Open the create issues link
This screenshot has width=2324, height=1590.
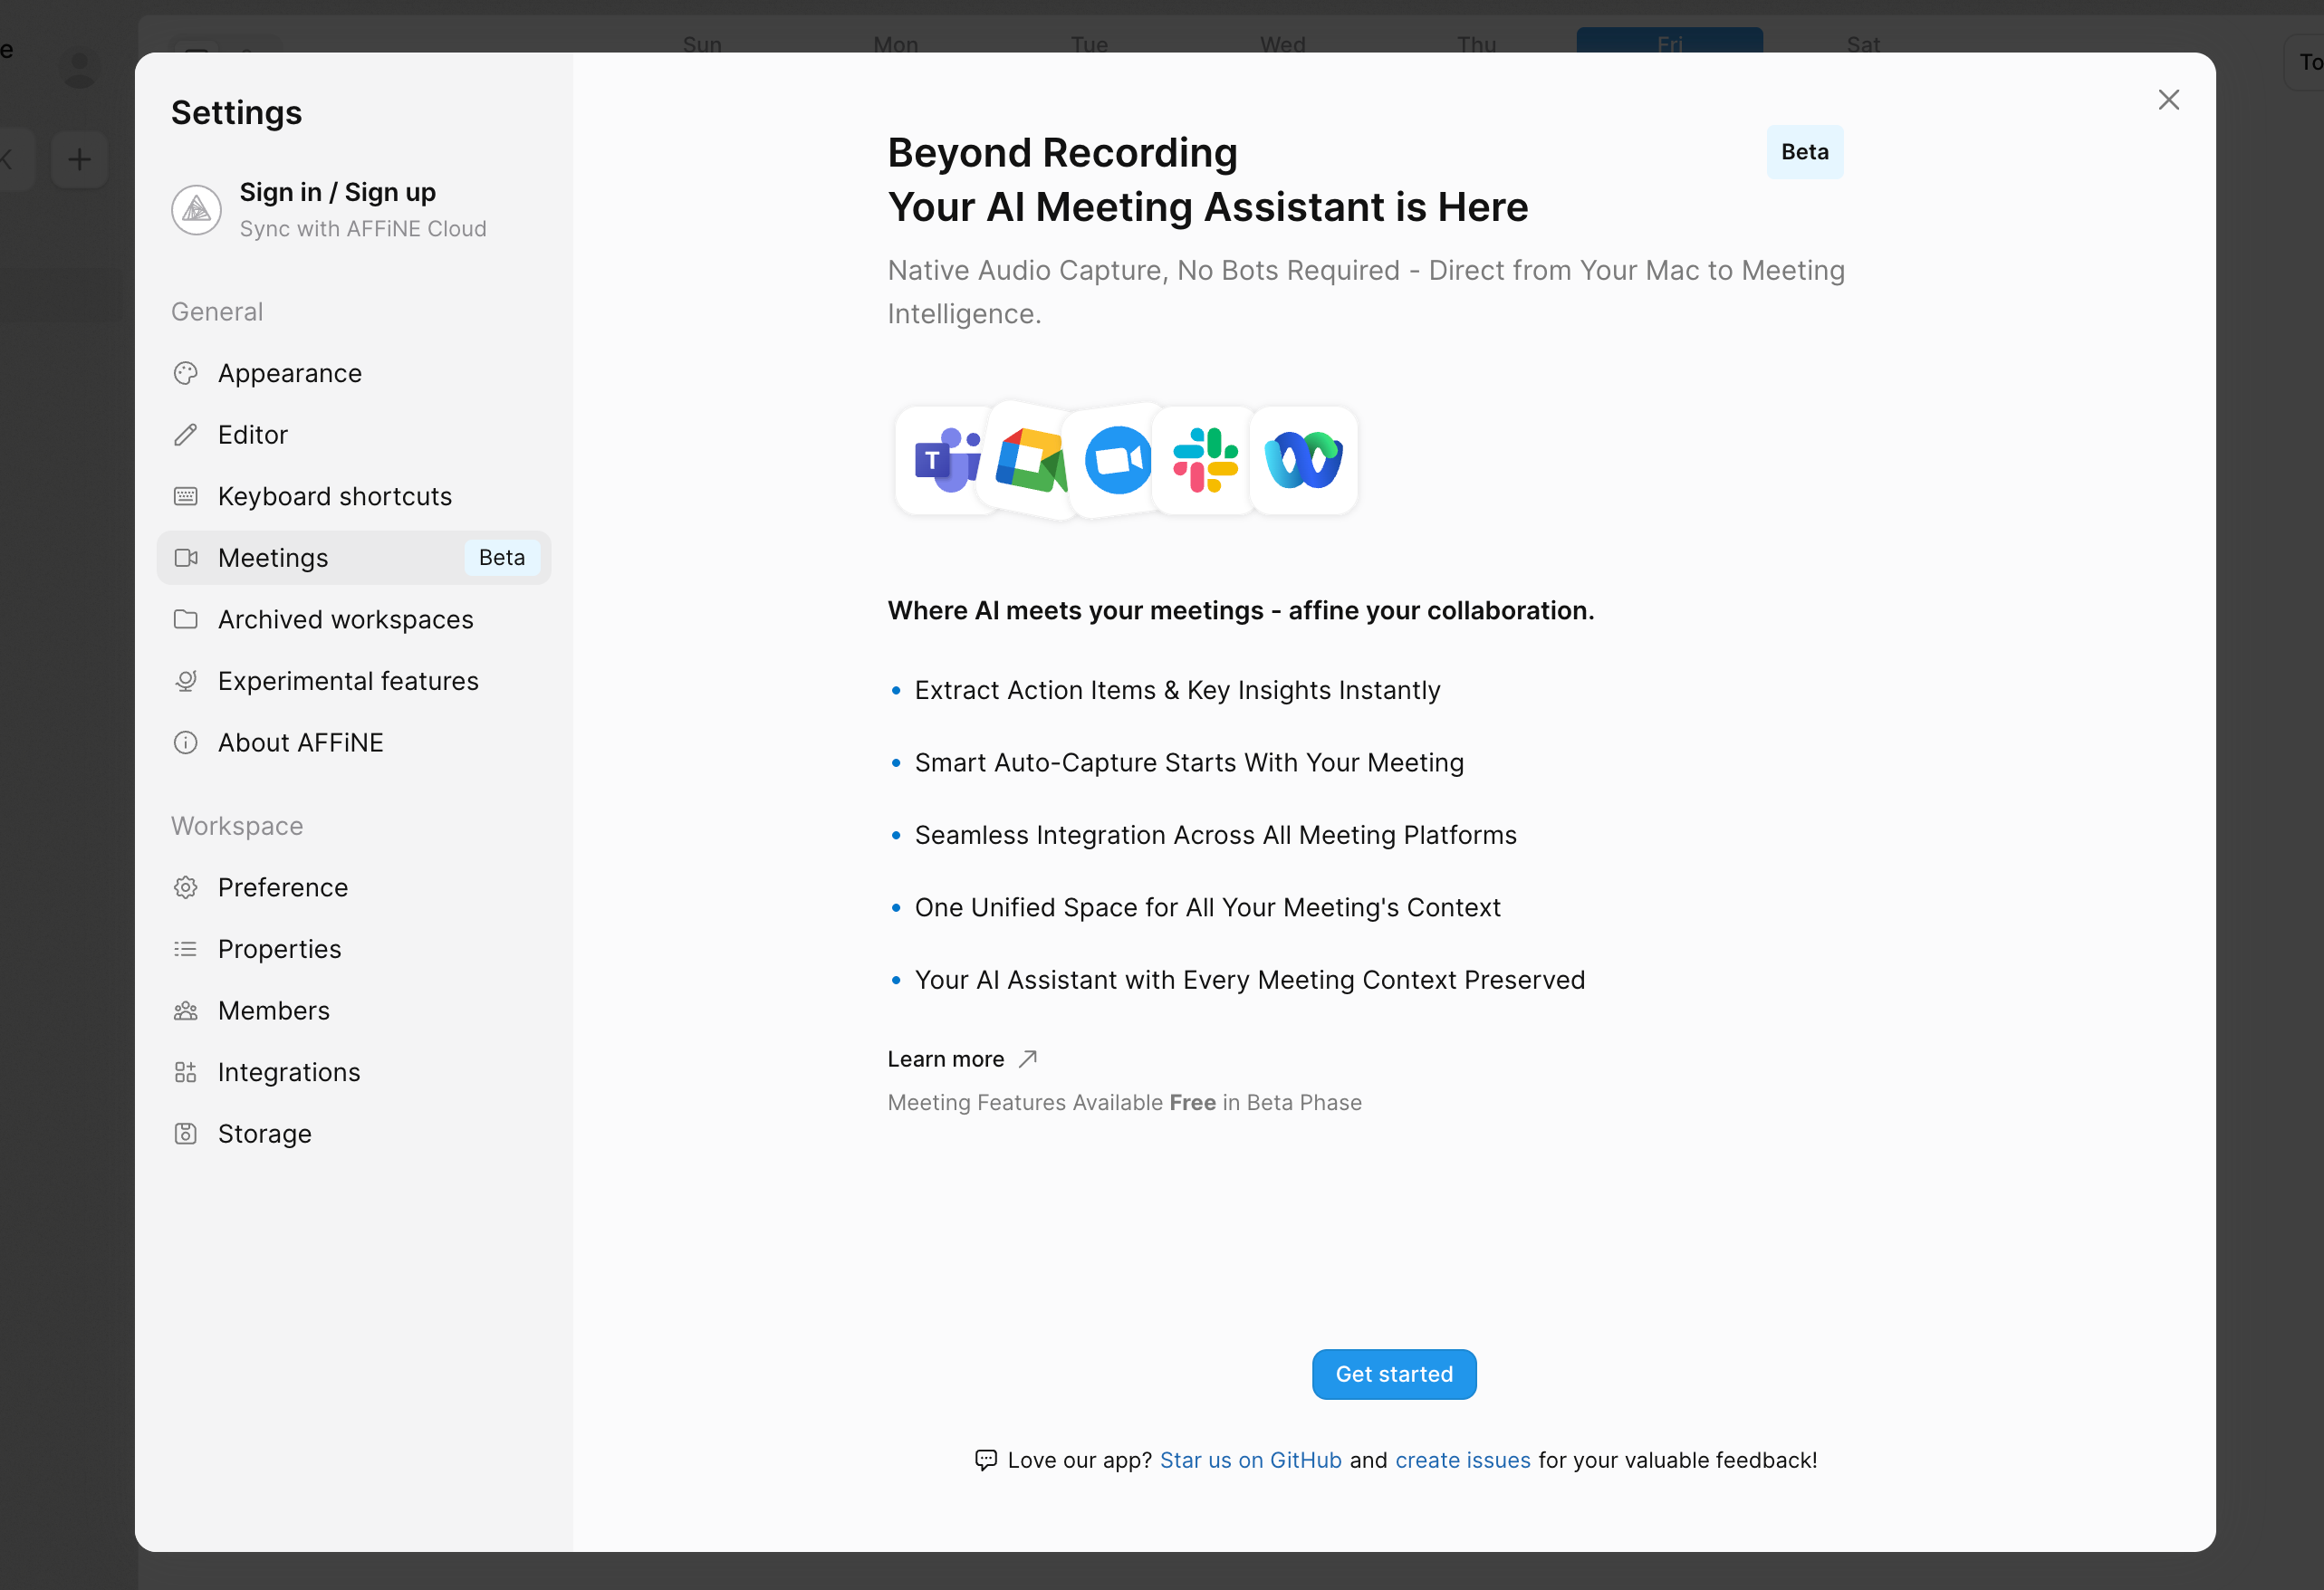click(1462, 1460)
